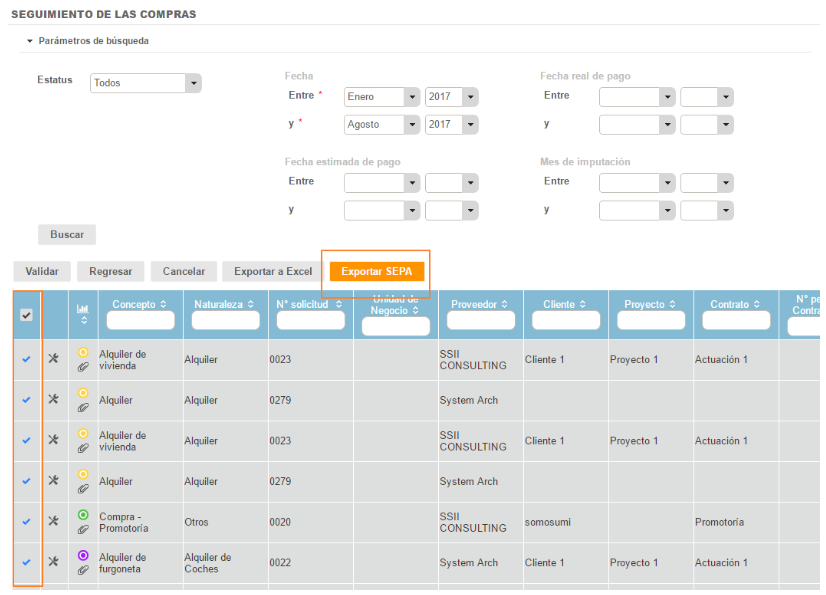This screenshot has width=826, height=595.
Task: Toggle the select-all checkbox in the table header
Action: 27,315
